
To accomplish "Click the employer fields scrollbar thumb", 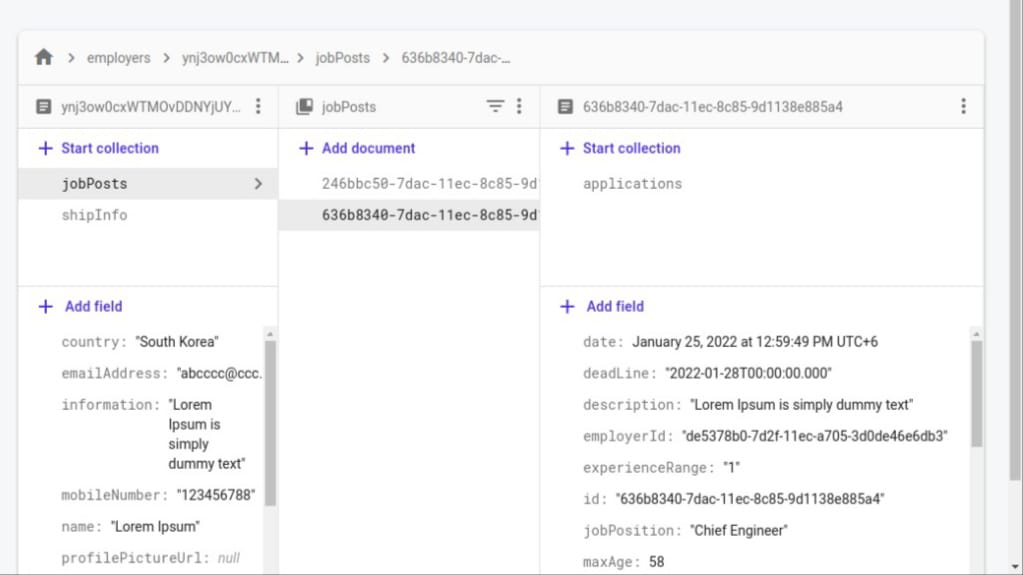I will pyautogui.click(x=270, y=423).
